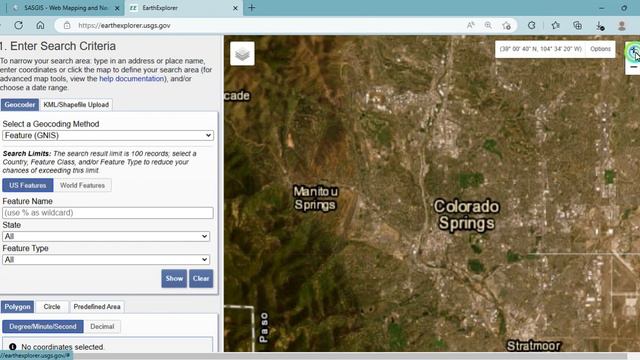This screenshot has width=640, height=360.
Task: Select the Circle tab
Action: pyautogui.click(x=52, y=307)
